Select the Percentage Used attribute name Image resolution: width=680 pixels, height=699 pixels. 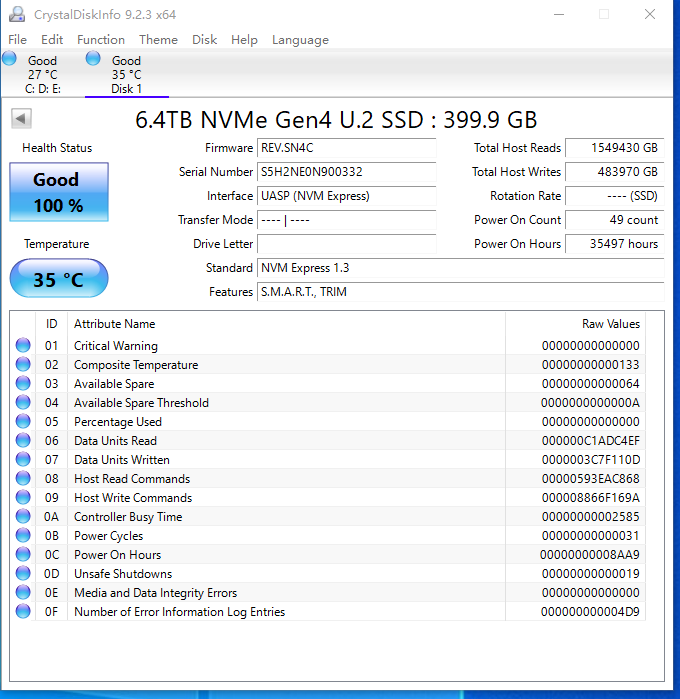pyautogui.click(x=118, y=422)
